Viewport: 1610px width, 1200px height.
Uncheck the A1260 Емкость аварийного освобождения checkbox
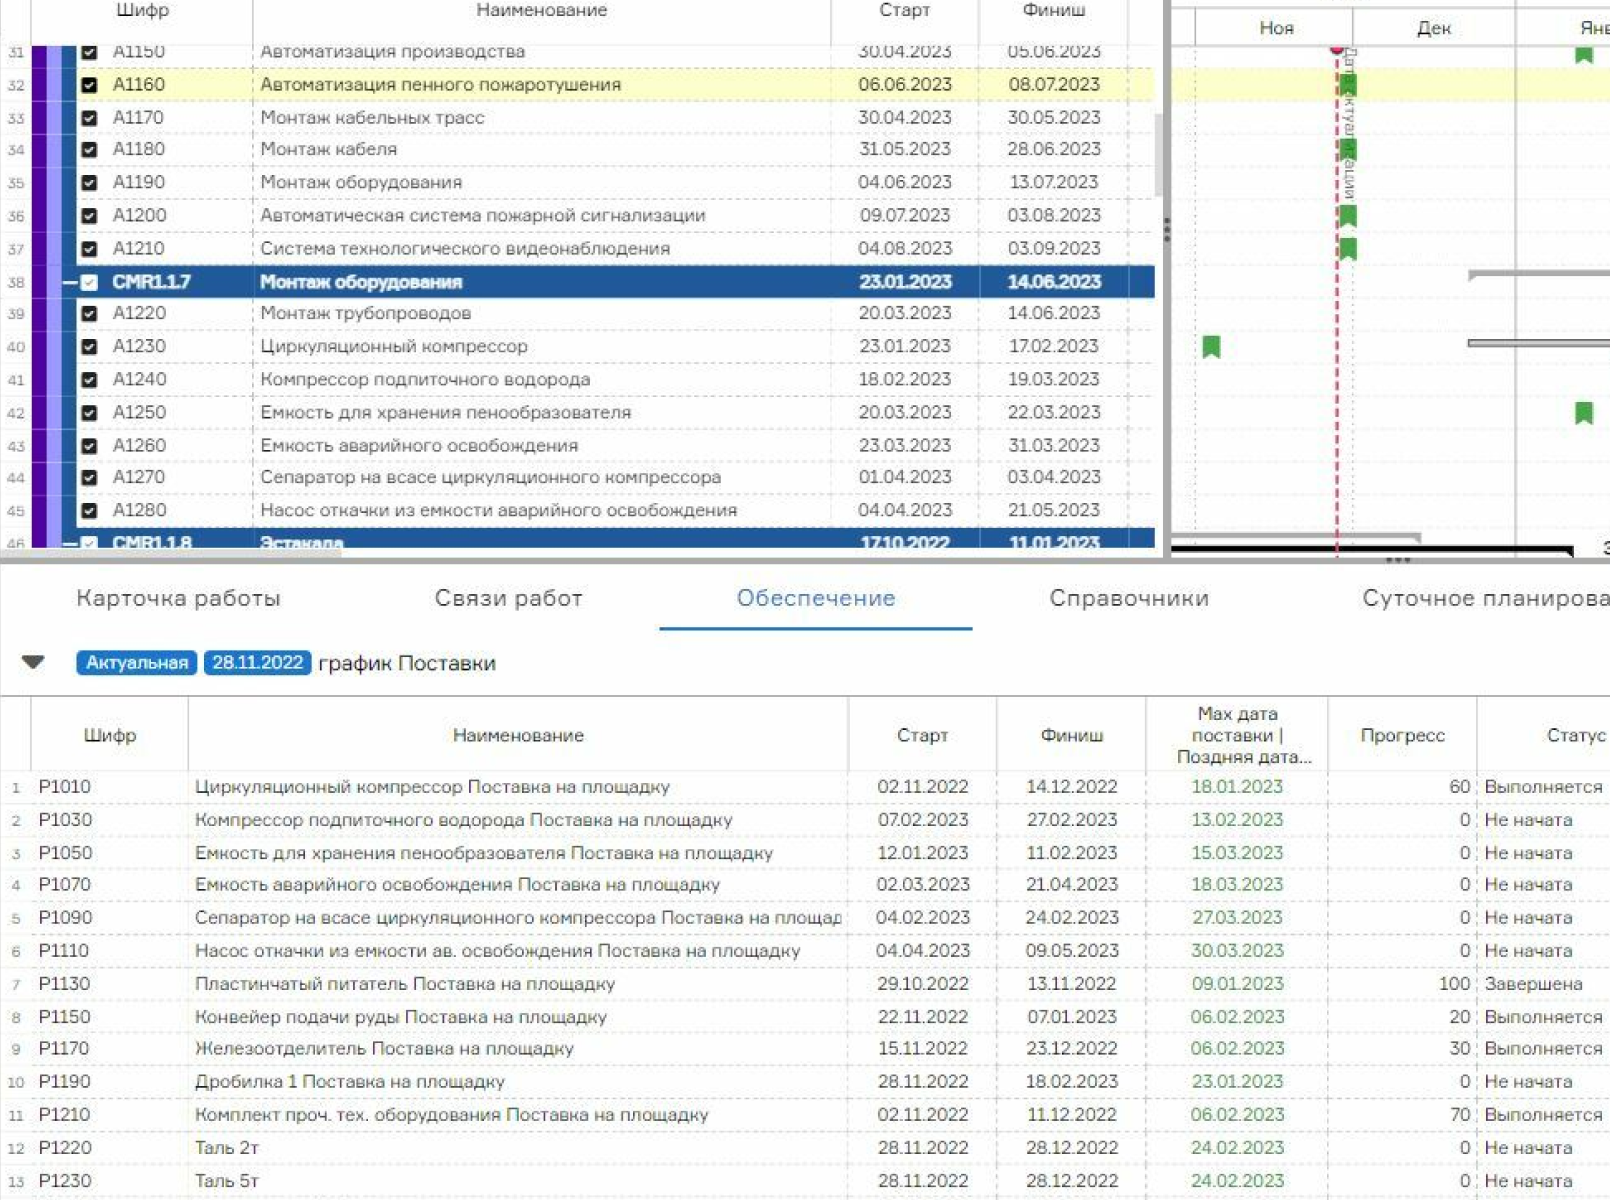click(89, 446)
